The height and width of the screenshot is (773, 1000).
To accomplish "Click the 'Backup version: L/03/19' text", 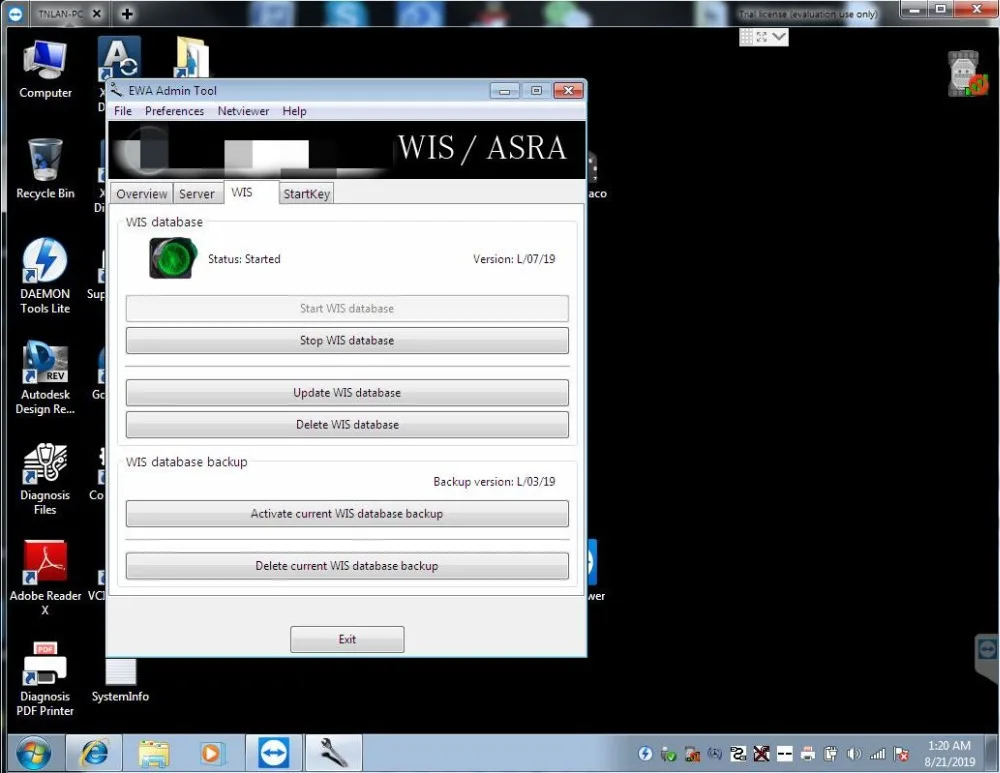I will [494, 482].
